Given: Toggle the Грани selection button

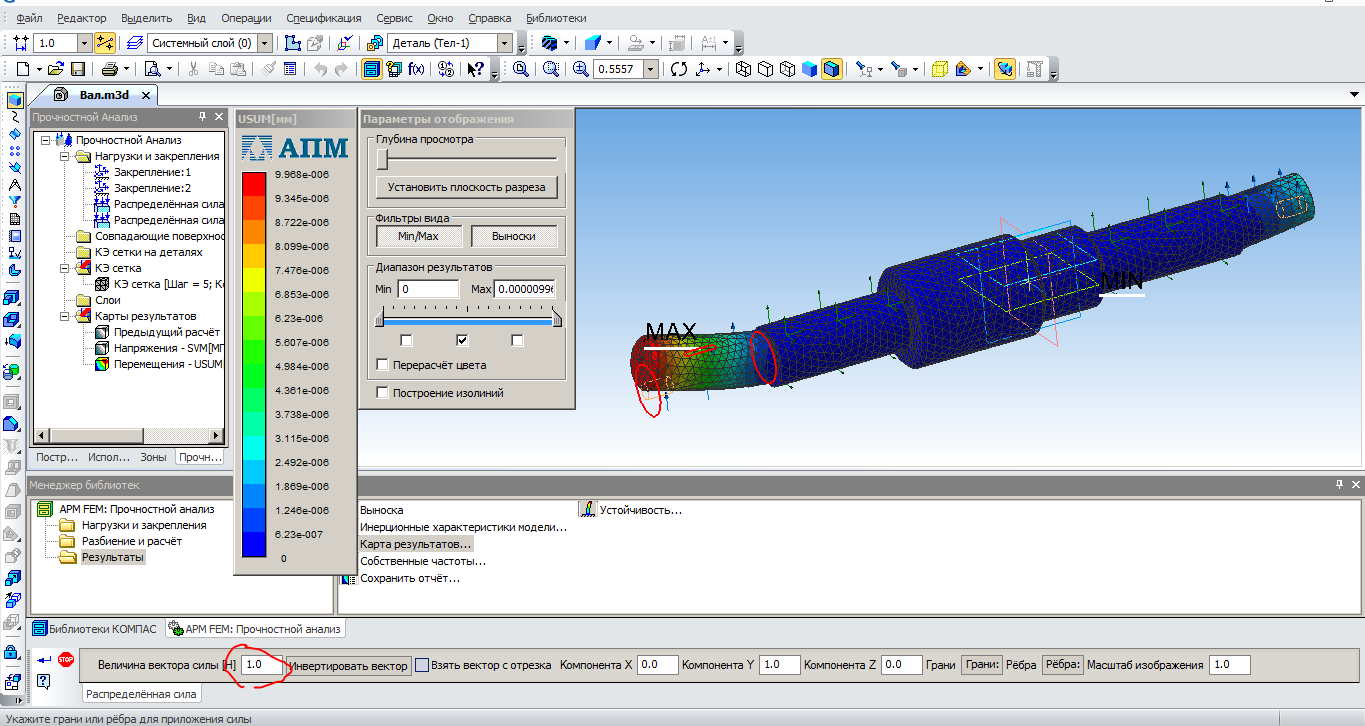Looking at the screenshot, I should (981, 665).
